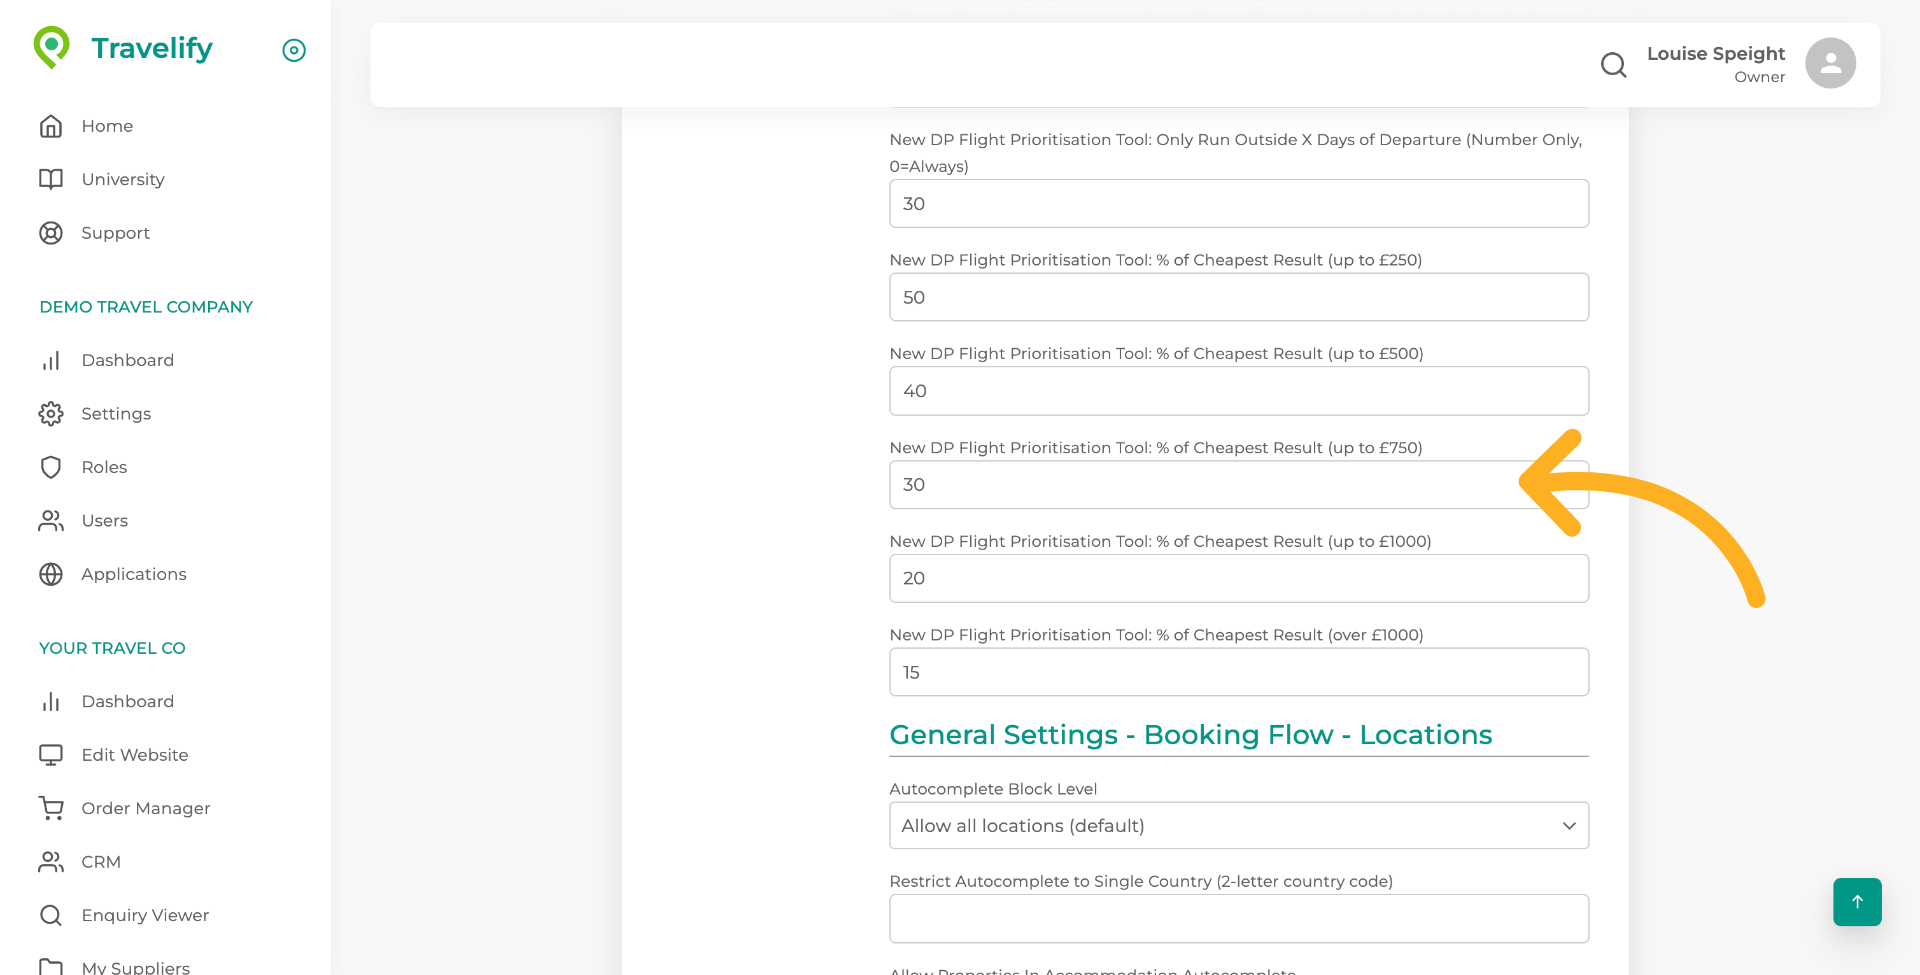Go to Users in the sidebar
The image size is (1920, 975).
point(105,521)
